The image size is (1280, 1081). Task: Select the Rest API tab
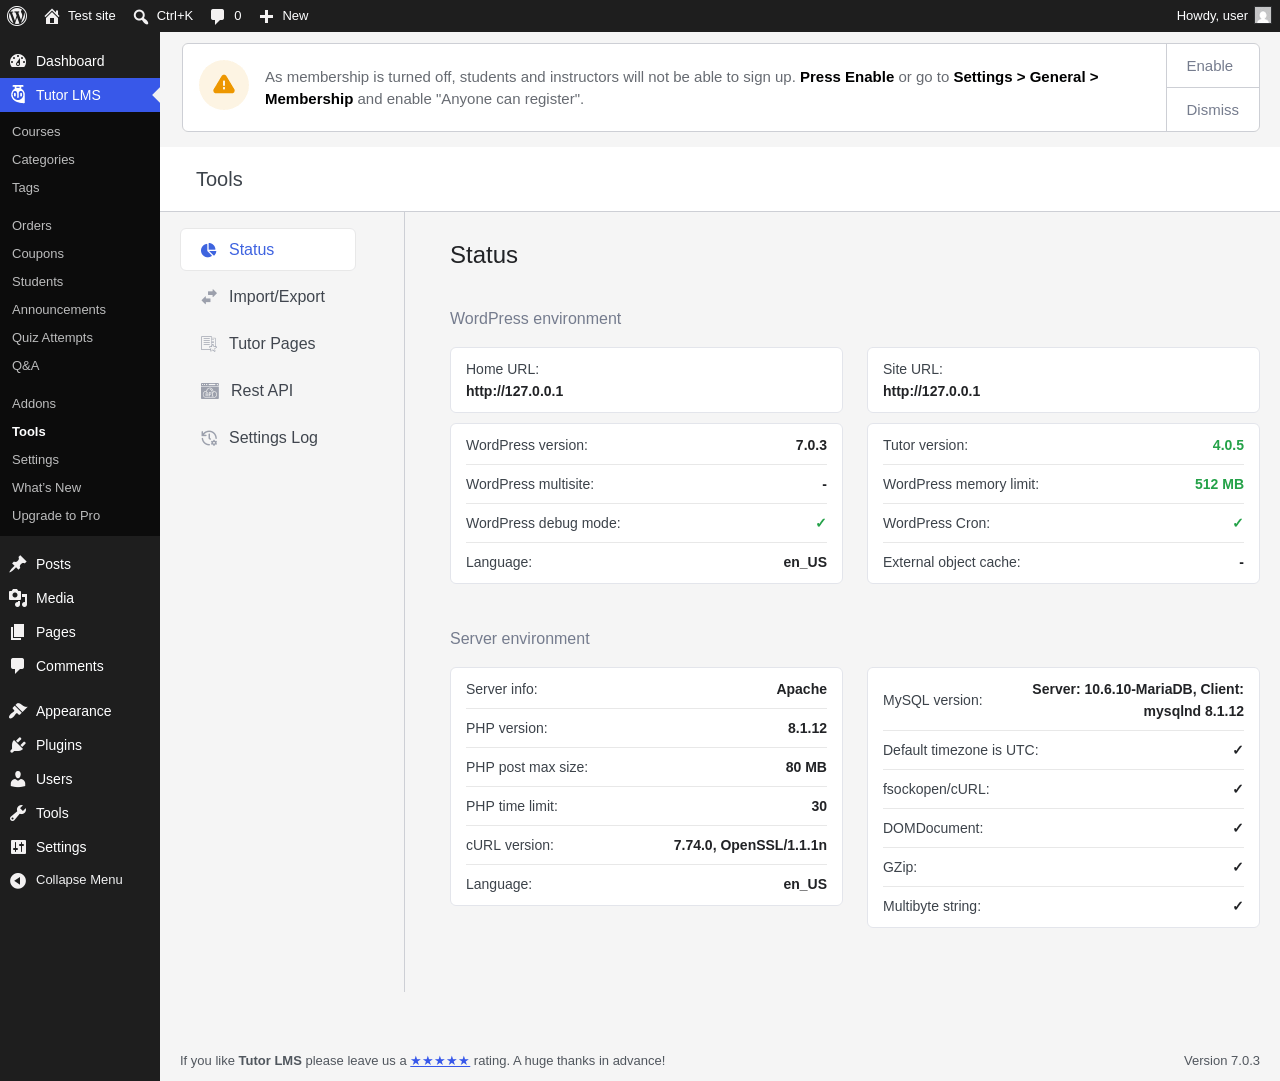click(268, 391)
